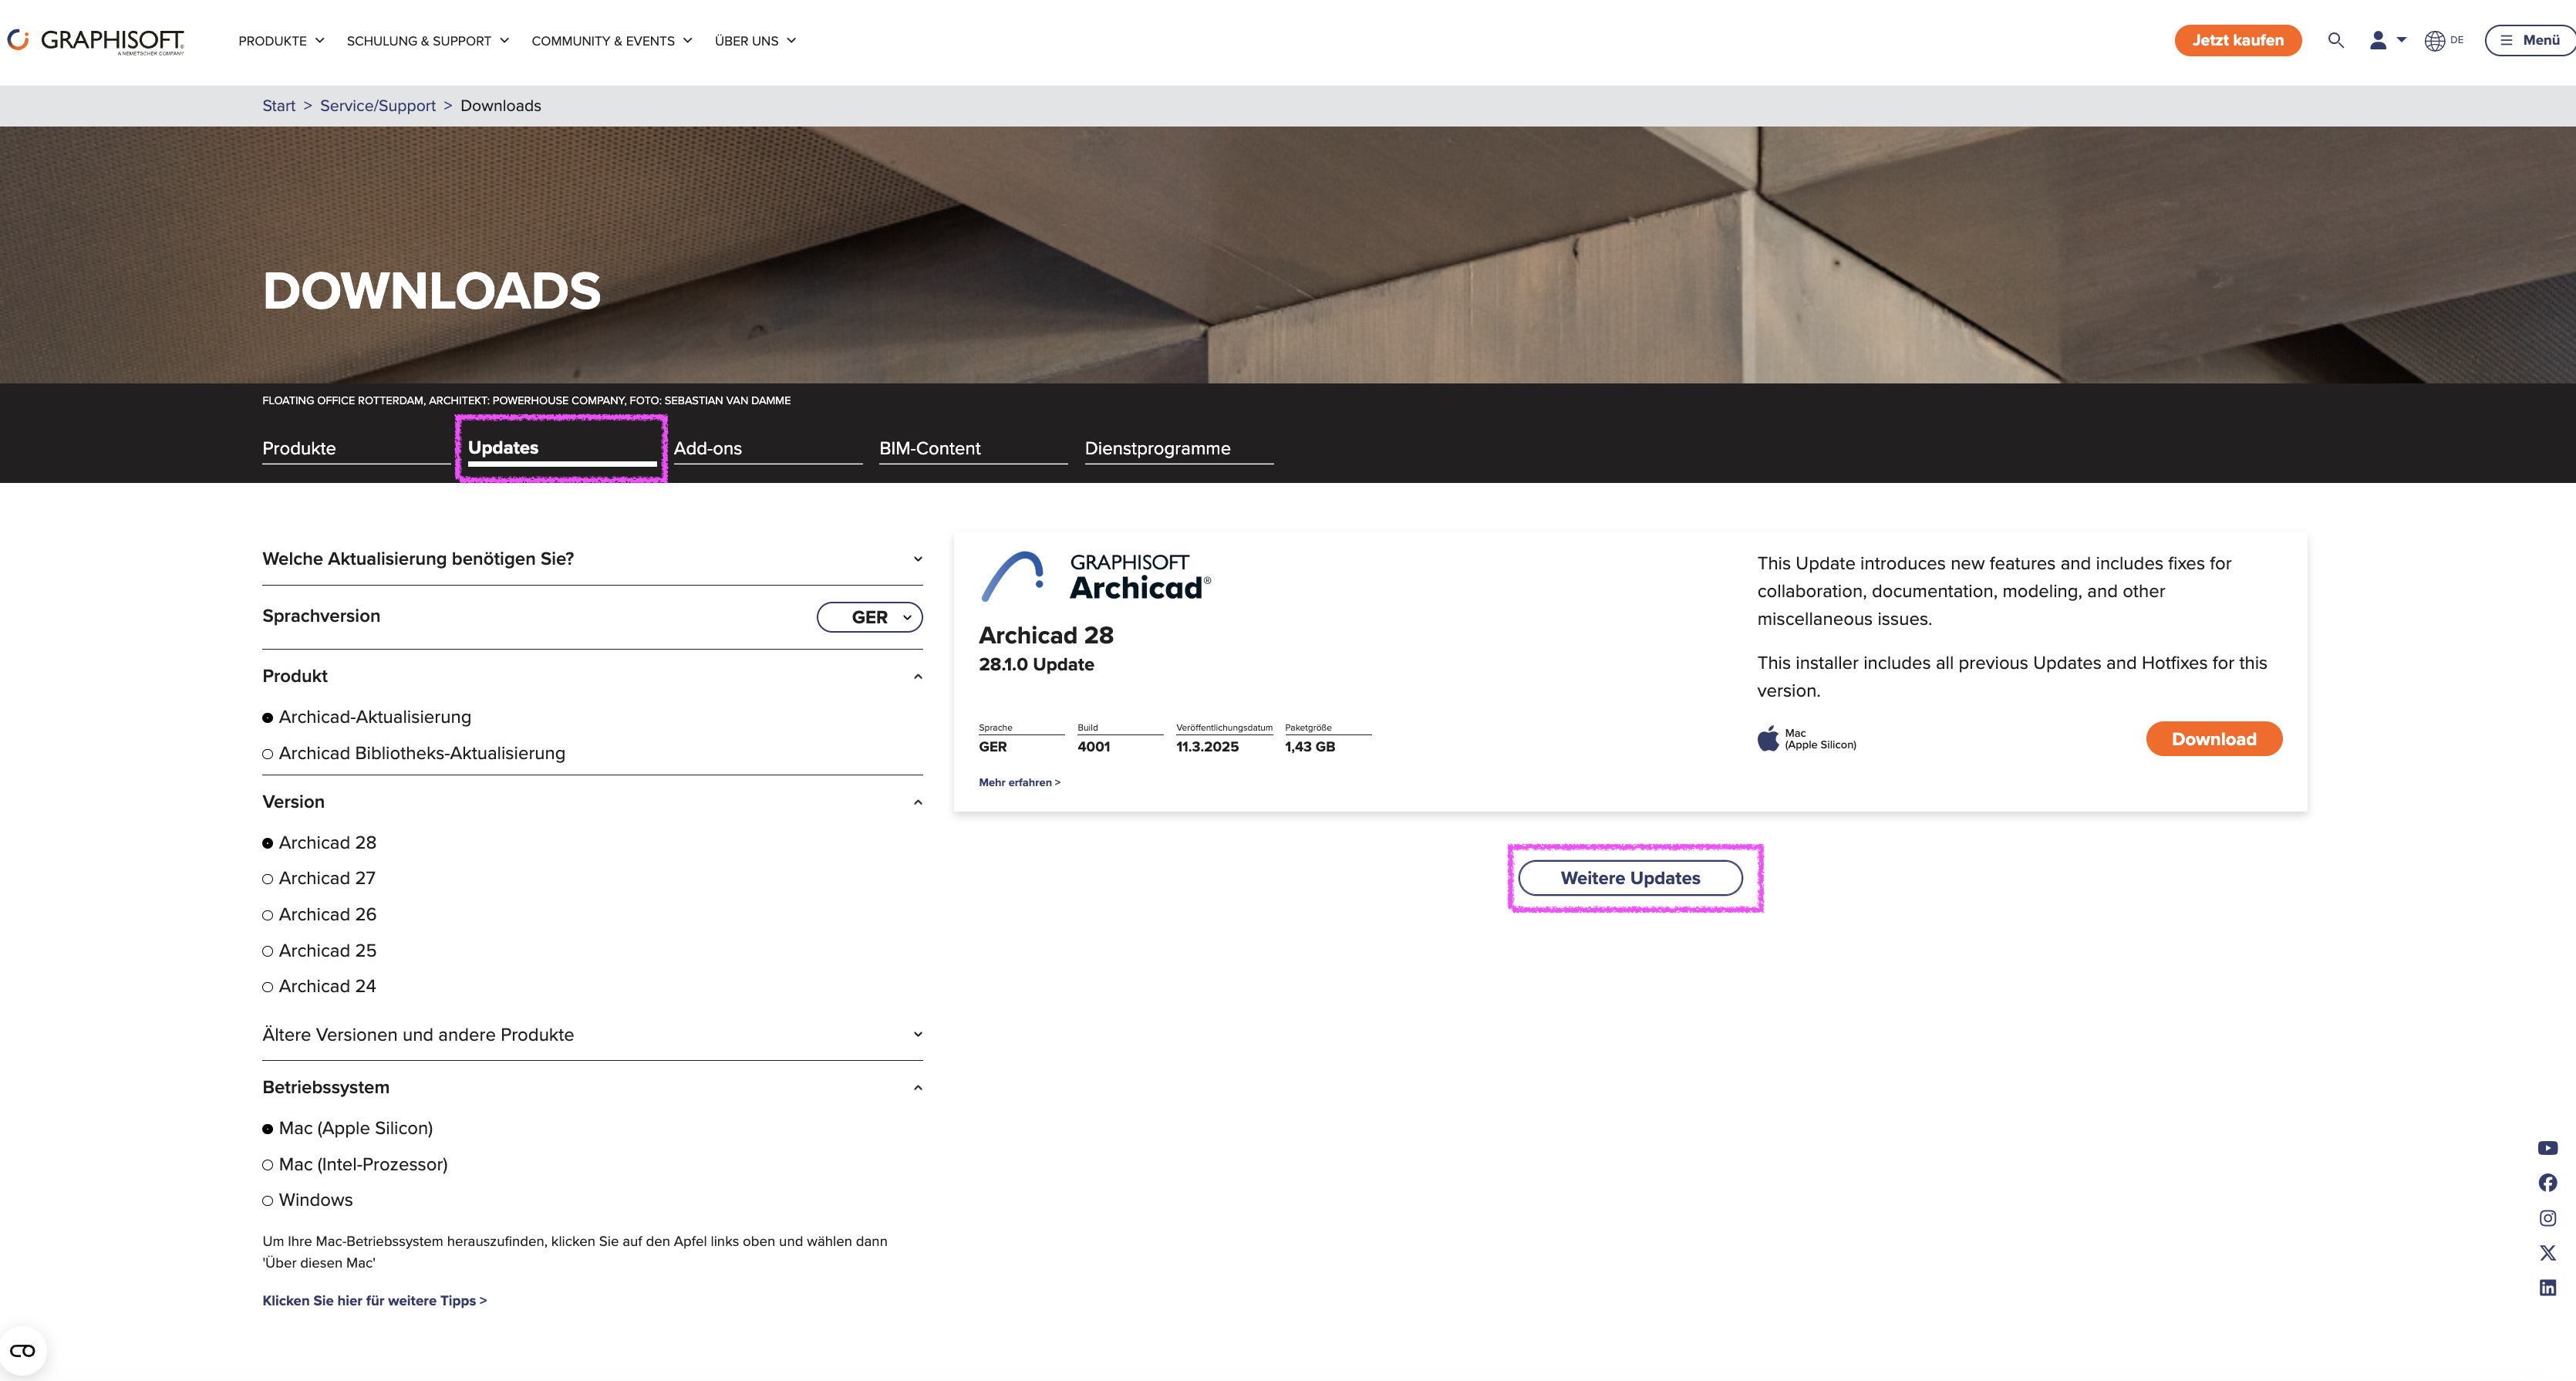This screenshot has height=1381, width=2576.
Task: Open the Instagram social icon
Action: tap(2548, 1218)
